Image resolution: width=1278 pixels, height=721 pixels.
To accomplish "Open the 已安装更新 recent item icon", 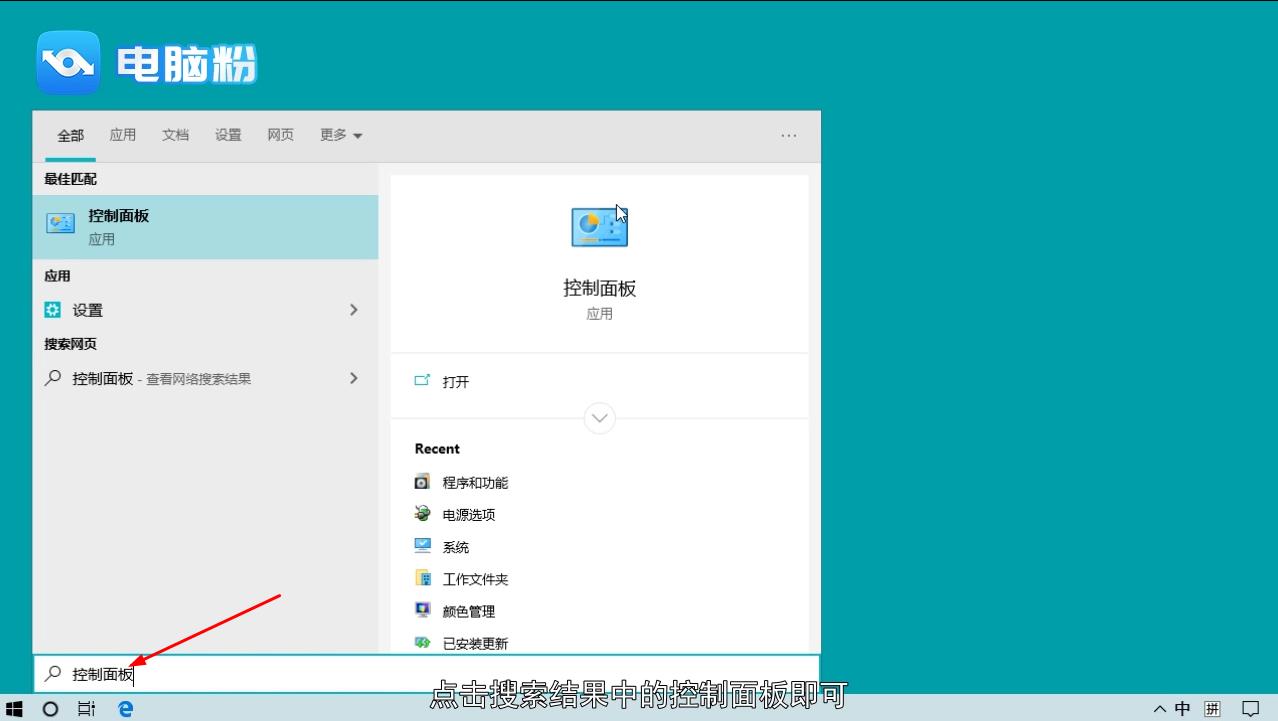I will (x=422, y=642).
